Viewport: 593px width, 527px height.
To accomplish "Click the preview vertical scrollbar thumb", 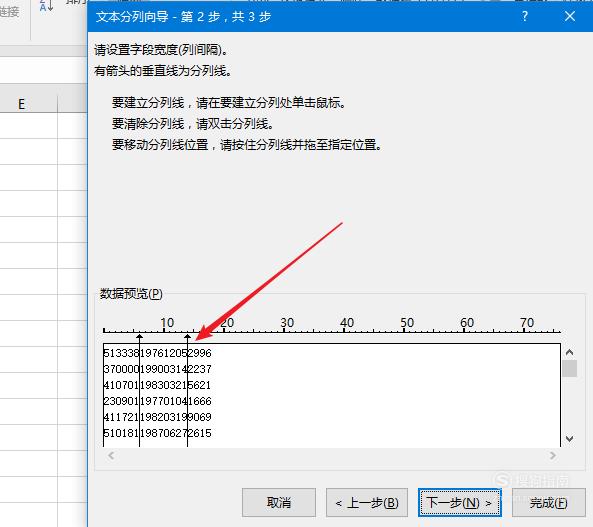I will (x=570, y=368).
